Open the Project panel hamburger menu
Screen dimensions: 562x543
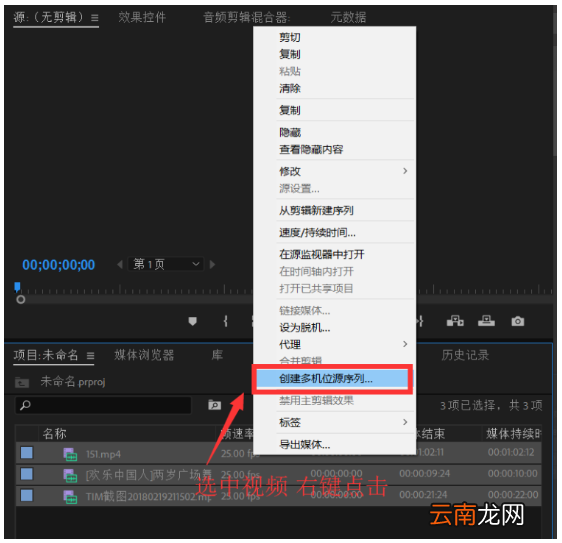pyautogui.click(x=90, y=356)
